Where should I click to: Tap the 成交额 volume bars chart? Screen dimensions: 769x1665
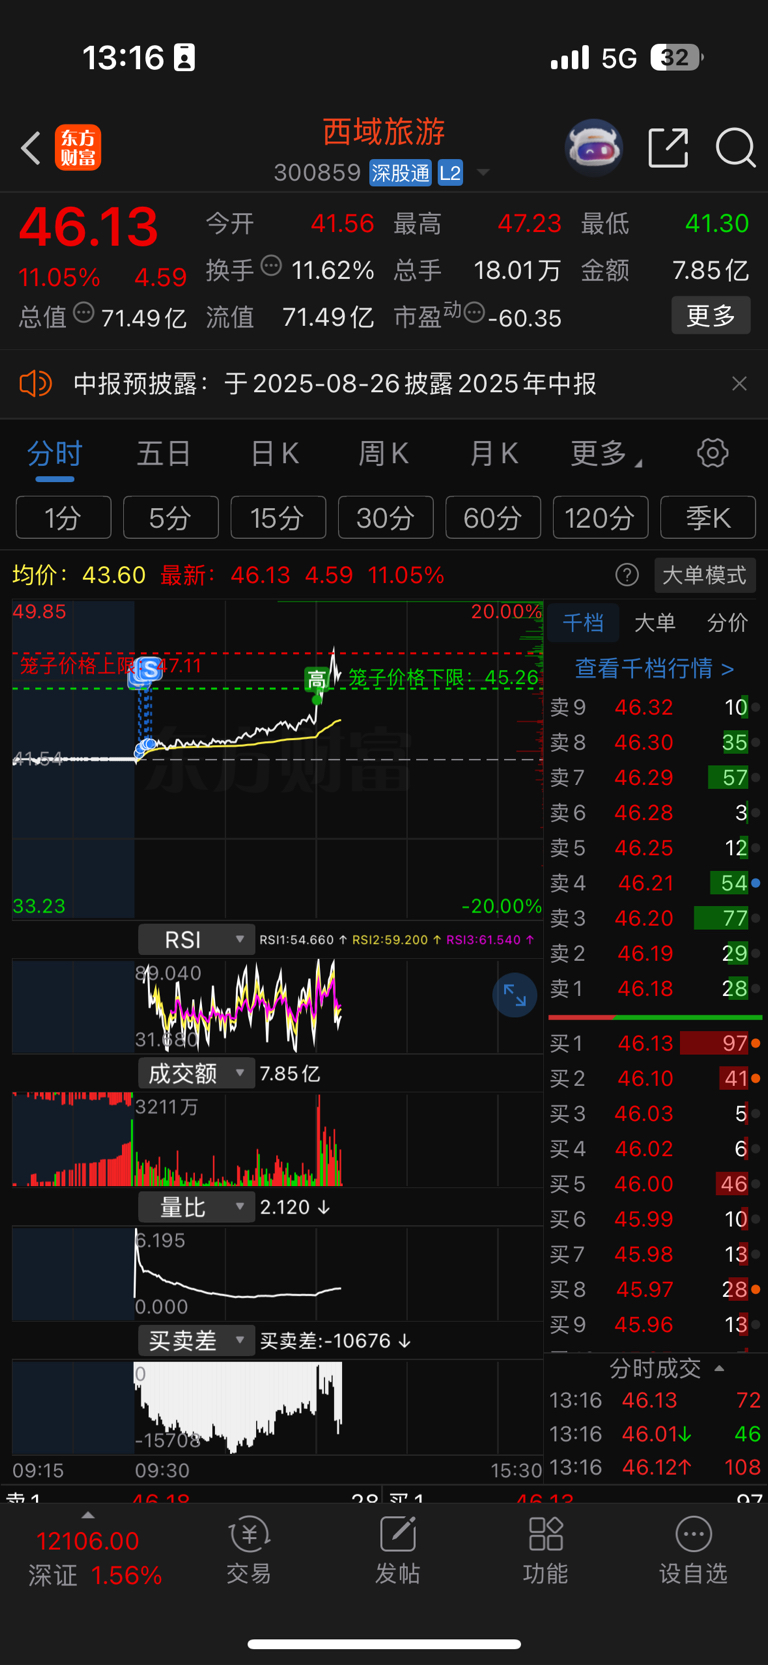(277, 1140)
